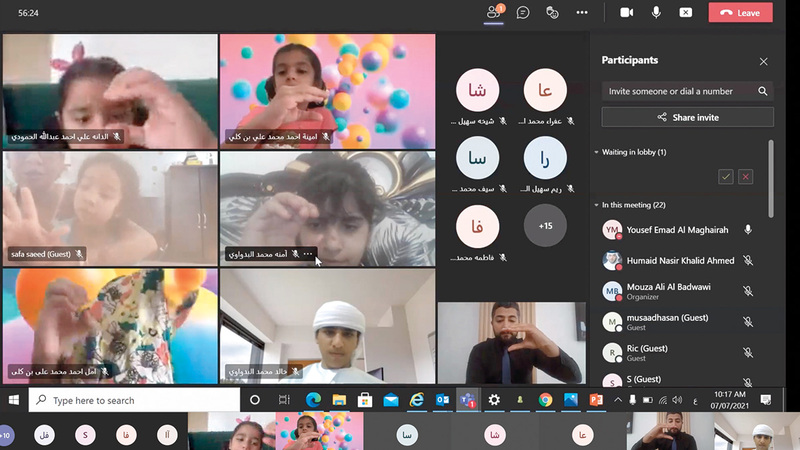Toggle the microphone mute button
Viewport: 800px width, 450px height.
point(656,12)
